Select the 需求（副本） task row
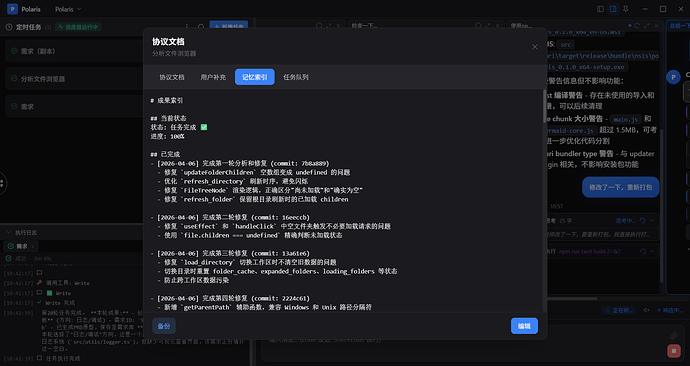The image size is (690, 366). (73, 51)
